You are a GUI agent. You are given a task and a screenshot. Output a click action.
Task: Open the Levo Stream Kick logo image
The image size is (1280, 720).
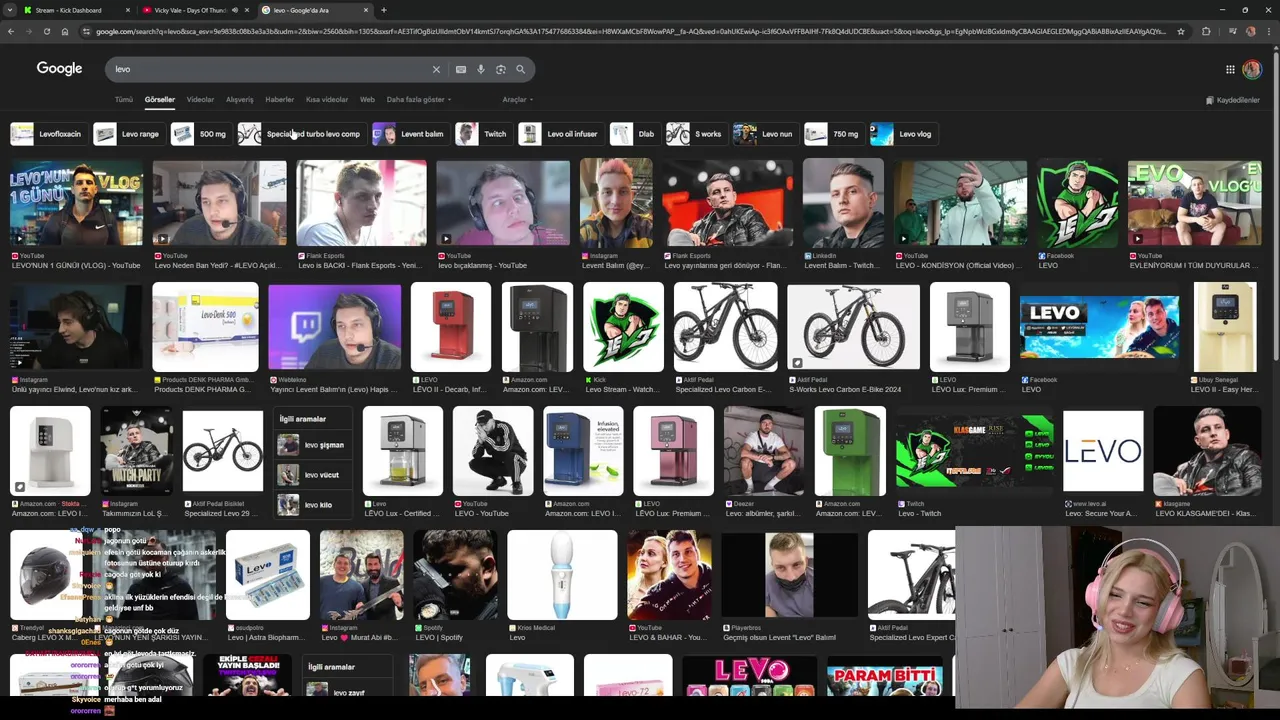[x=623, y=328]
